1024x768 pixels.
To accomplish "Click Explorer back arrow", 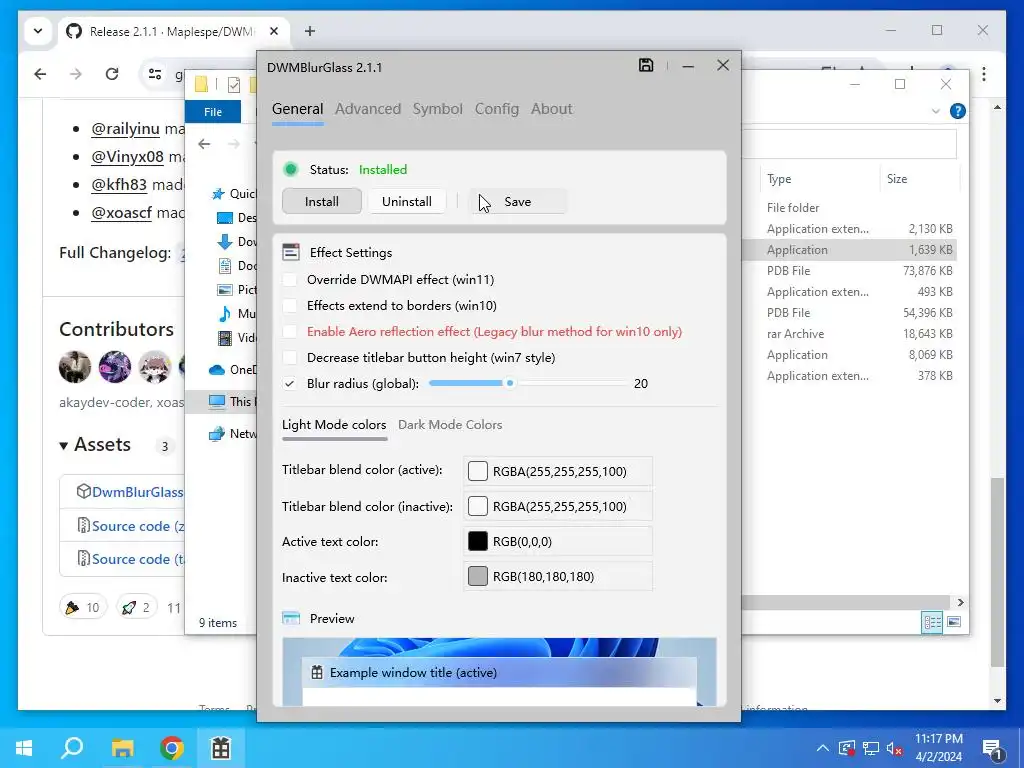I will tap(204, 144).
